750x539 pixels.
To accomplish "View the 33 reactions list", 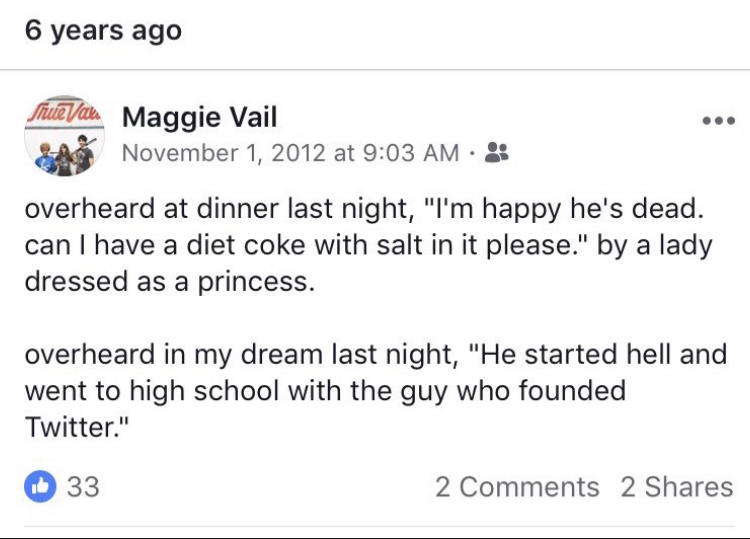I will point(62,487).
